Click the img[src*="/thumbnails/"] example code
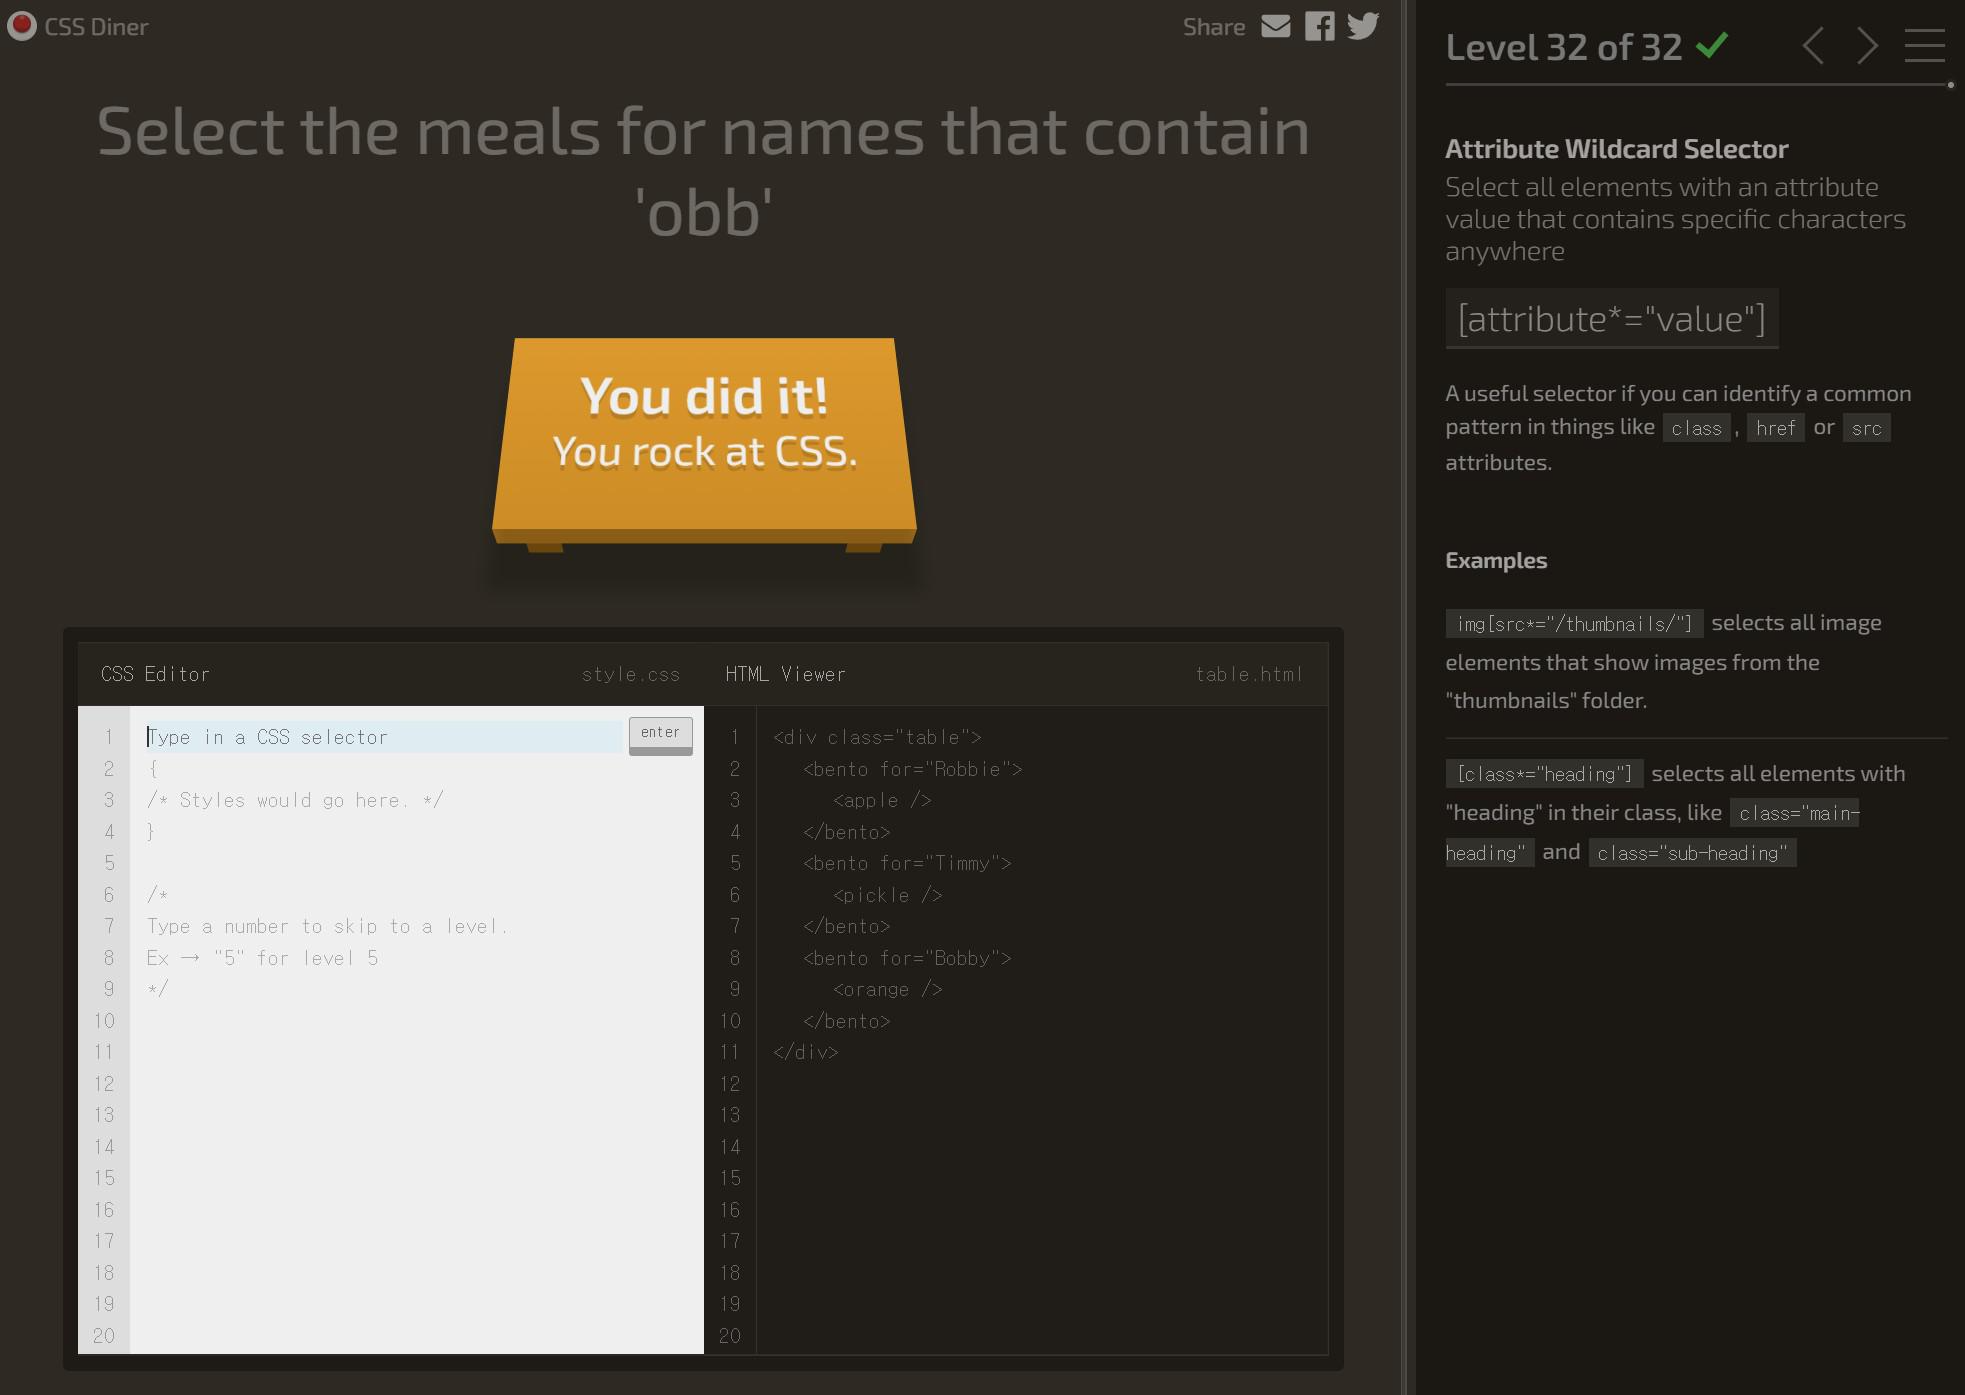The image size is (1965, 1395). (1574, 624)
